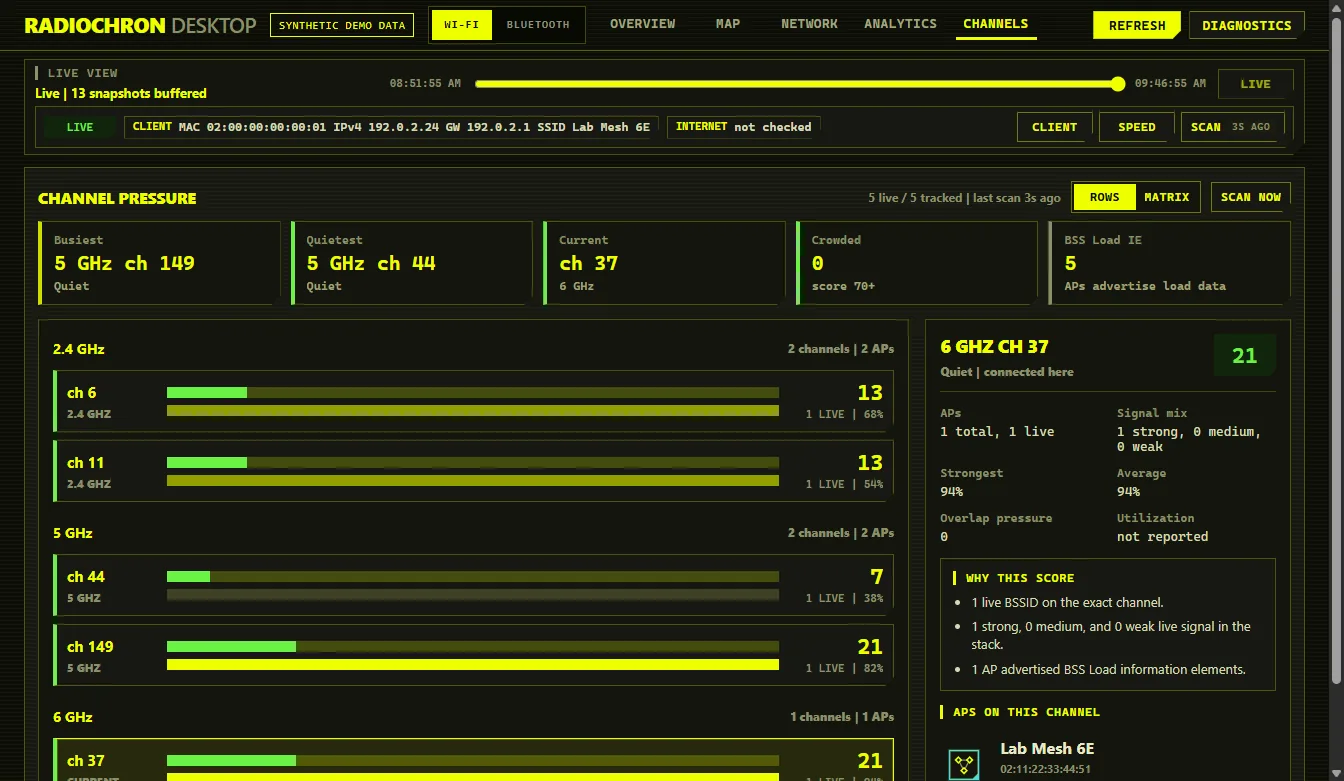Click the Quietest 5 GHz ch 44 card
Image resolution: width=1344 pixels, height=781 pixels.
tap(412, 263)
